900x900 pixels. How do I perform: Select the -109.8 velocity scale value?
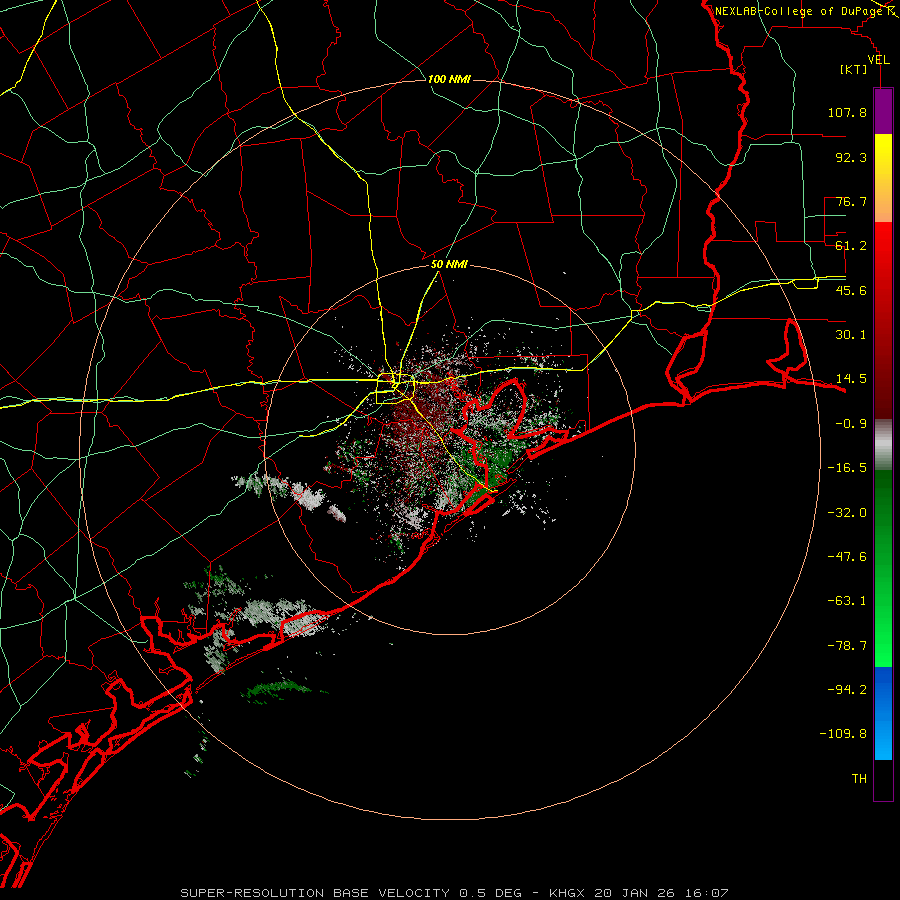coord(843,734)
